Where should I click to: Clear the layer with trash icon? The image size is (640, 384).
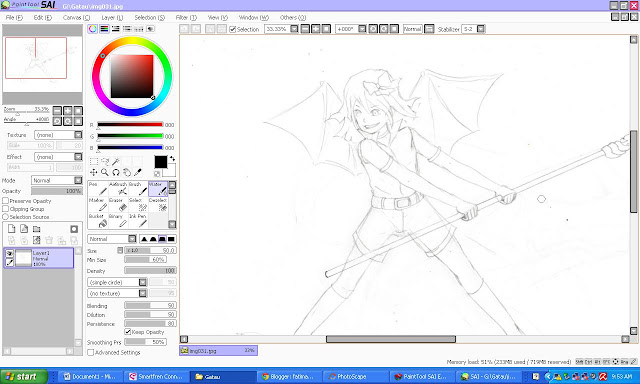(x=49, y=240)
